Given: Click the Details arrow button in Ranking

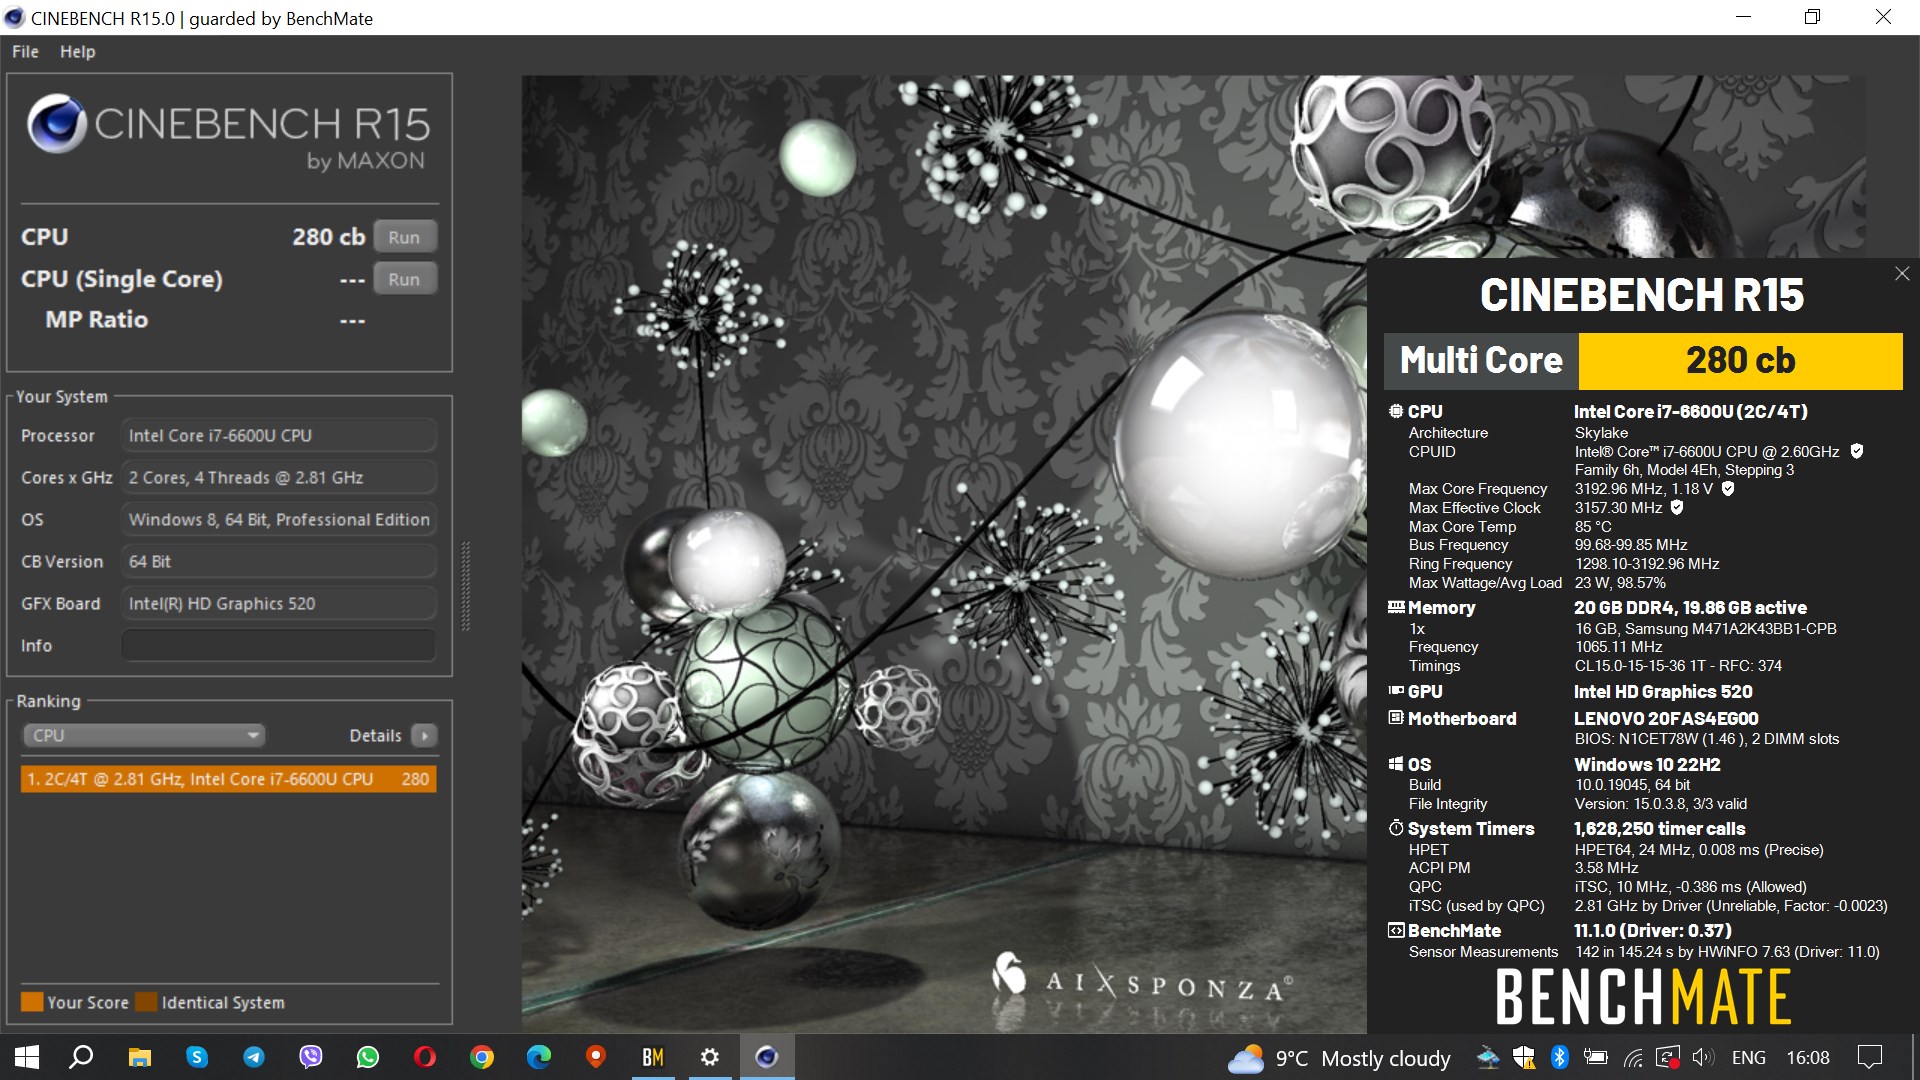Looking at the screenshot, I should click(424, 735).
